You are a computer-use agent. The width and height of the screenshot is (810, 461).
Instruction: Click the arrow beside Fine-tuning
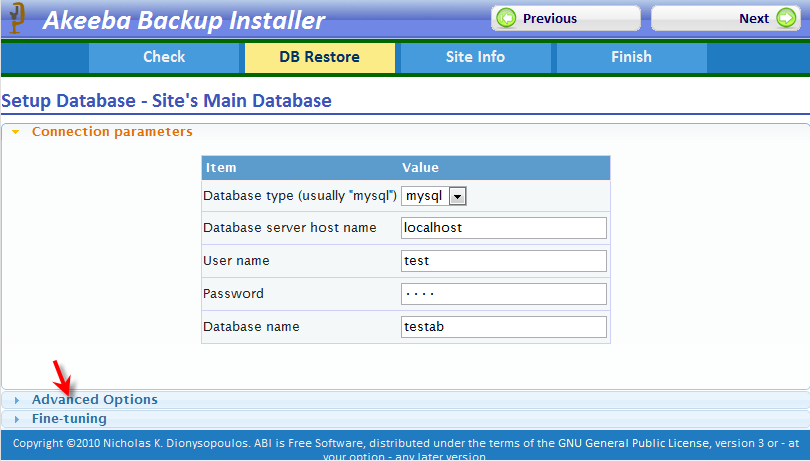pos(17,419)
